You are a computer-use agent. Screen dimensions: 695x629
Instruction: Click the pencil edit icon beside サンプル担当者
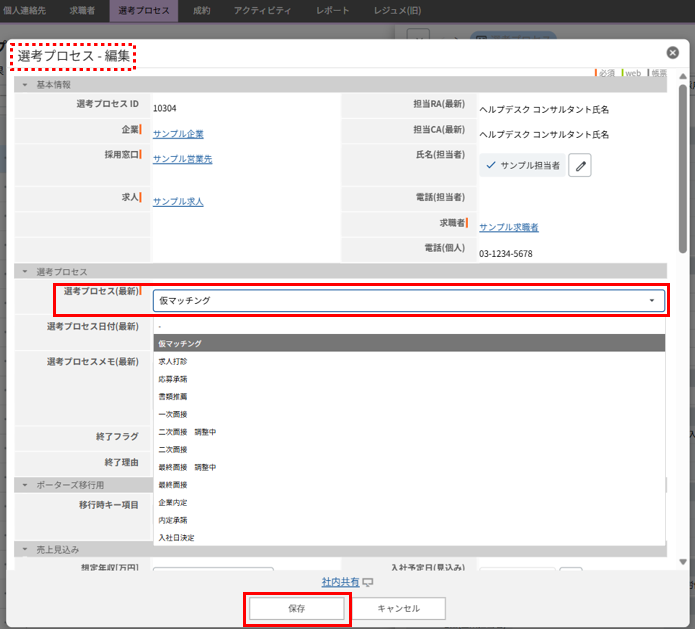(580, 165)
